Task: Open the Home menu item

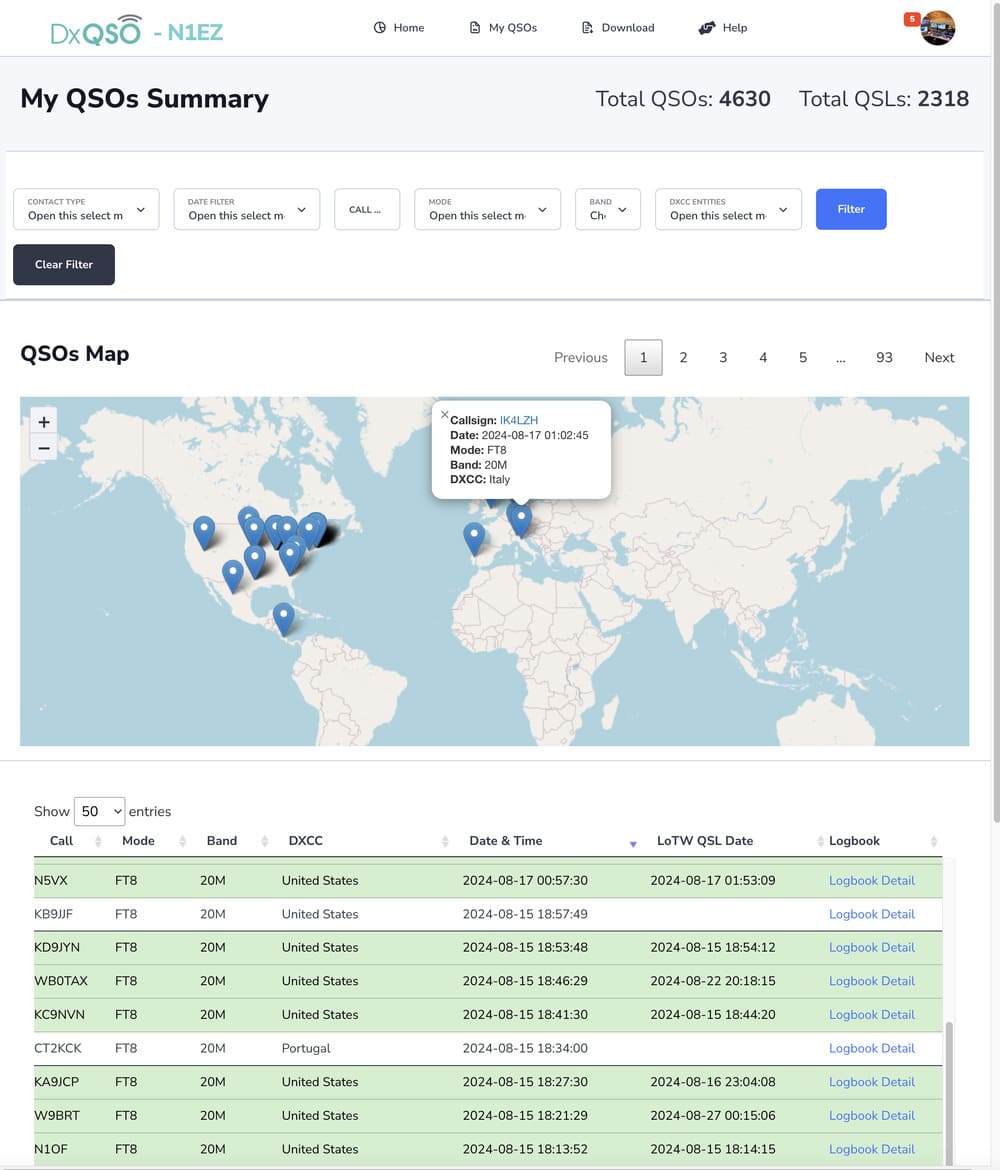Action: [x=399, y=28]
